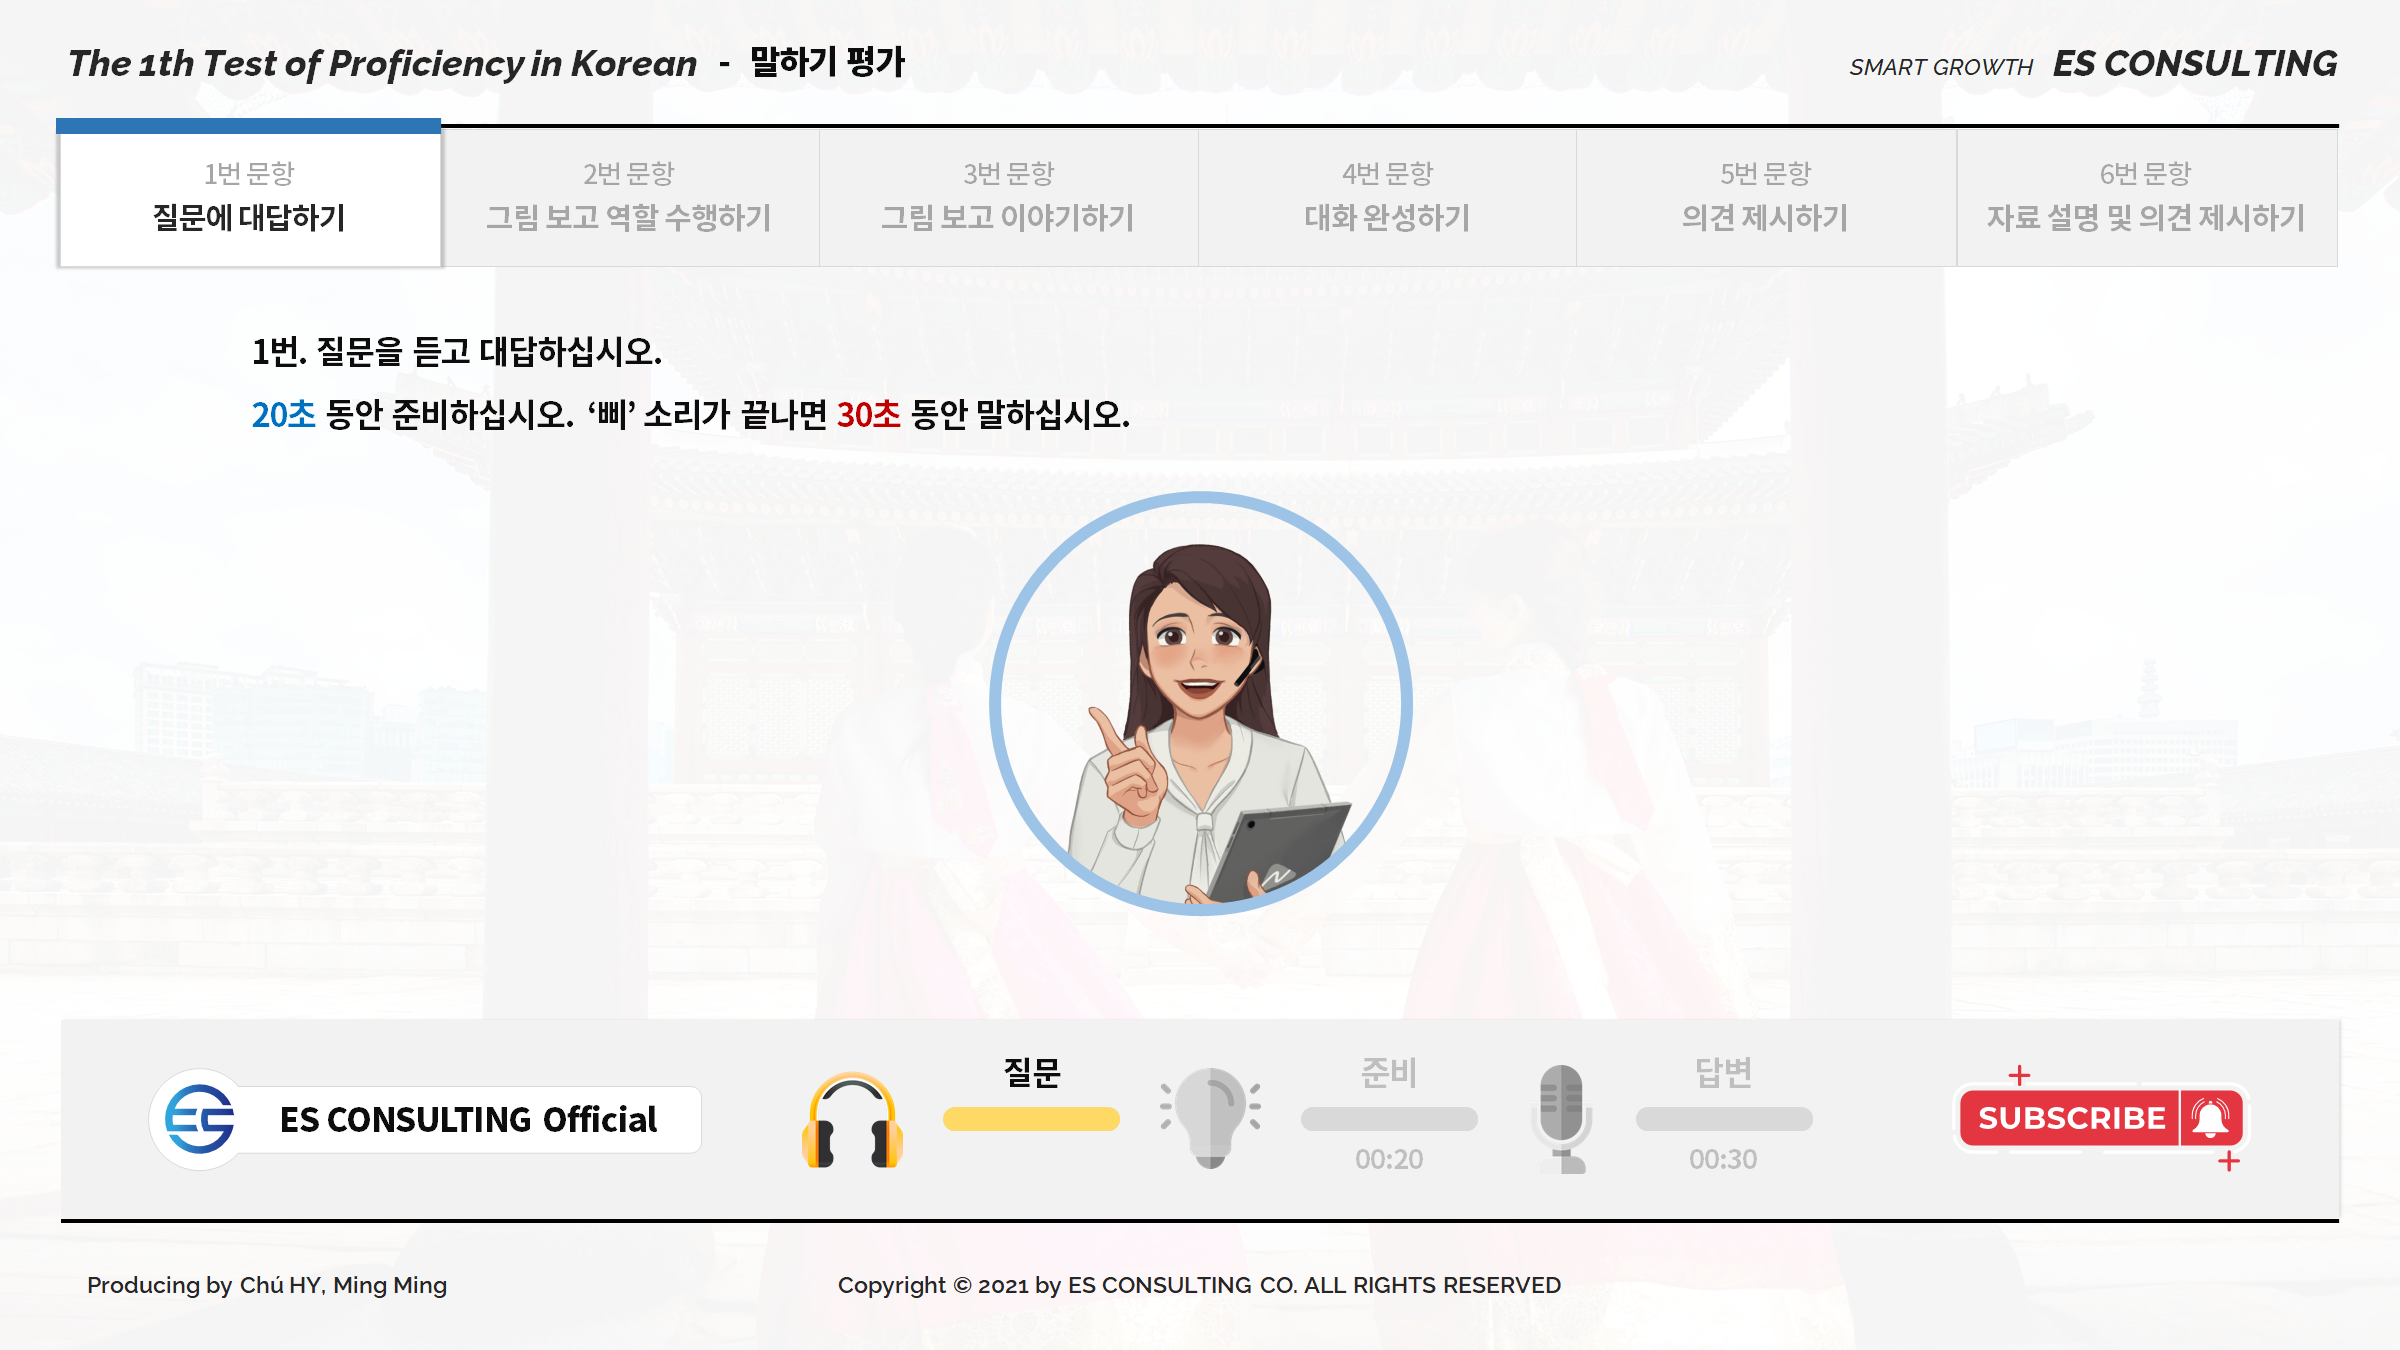Click the gray 준비 00:20 progress bar
2400x1350 pixels.
point(1389,1119)
